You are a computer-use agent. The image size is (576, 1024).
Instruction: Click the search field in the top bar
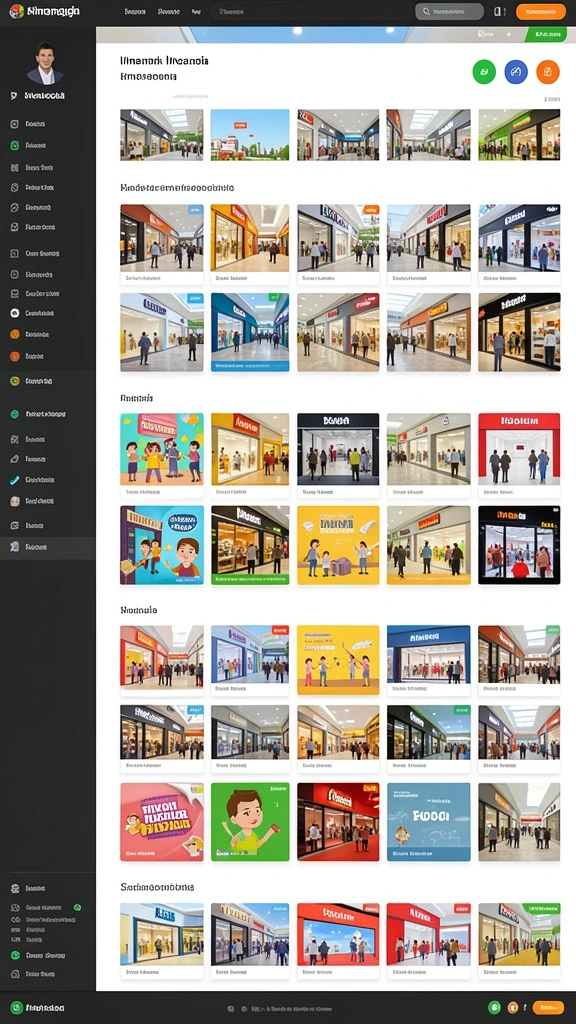tap(449, 12)
